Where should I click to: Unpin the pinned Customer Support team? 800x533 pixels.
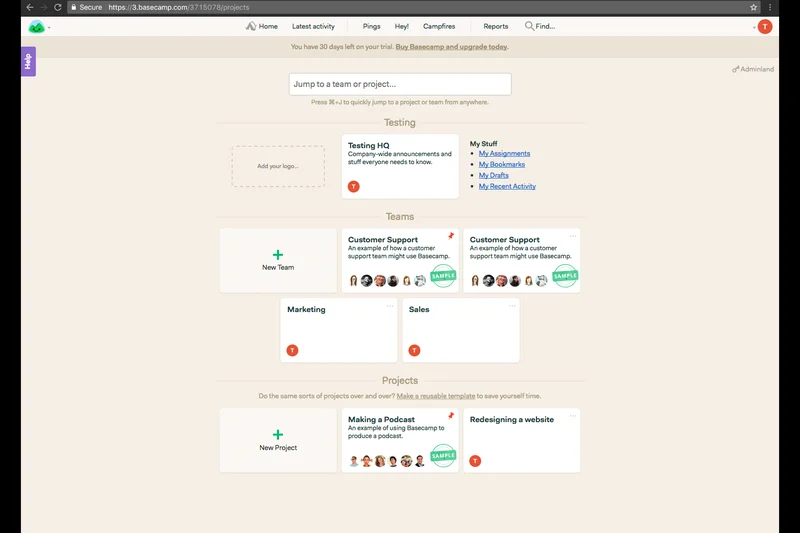point(451,236)
